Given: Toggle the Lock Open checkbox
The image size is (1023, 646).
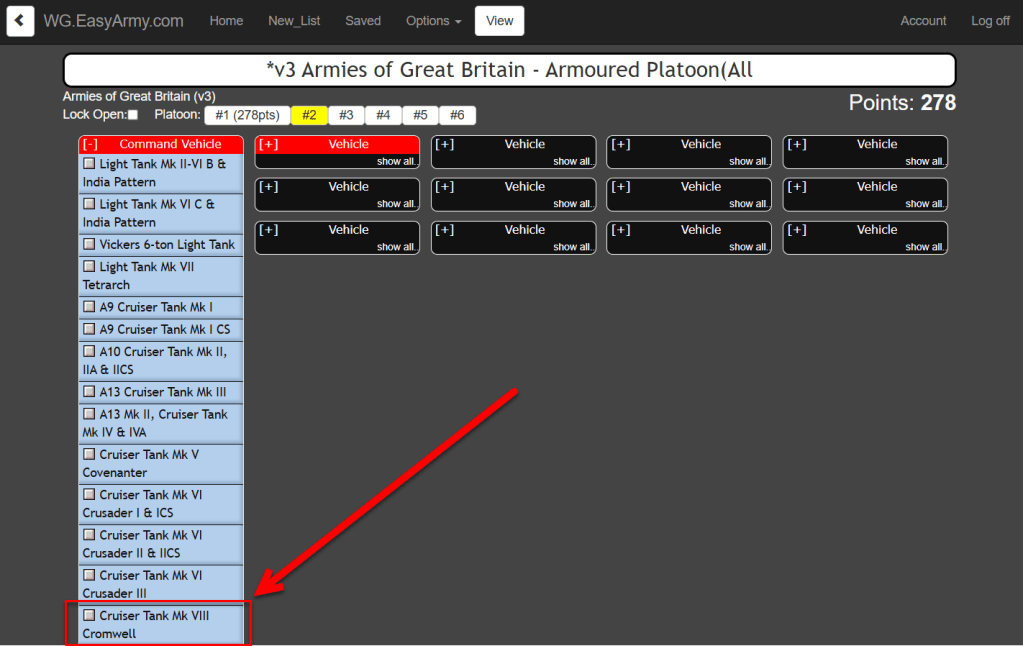Looking at the screenshot, I should coord(133,115).
